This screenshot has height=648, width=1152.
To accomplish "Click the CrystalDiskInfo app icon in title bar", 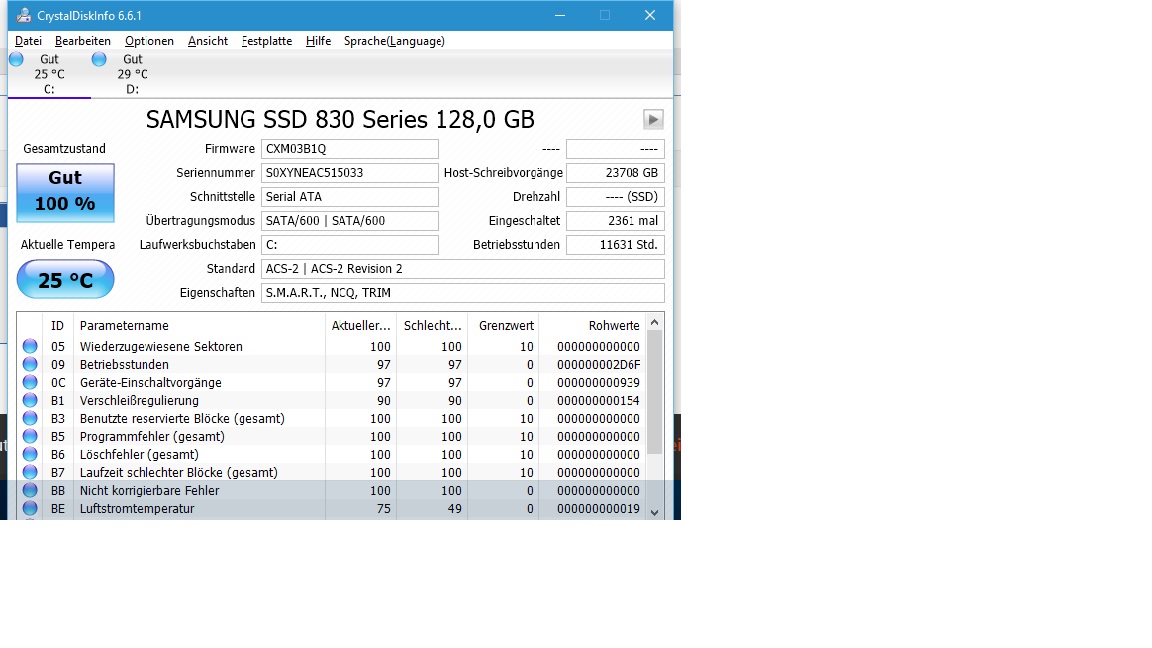I will tap(24, 15).
